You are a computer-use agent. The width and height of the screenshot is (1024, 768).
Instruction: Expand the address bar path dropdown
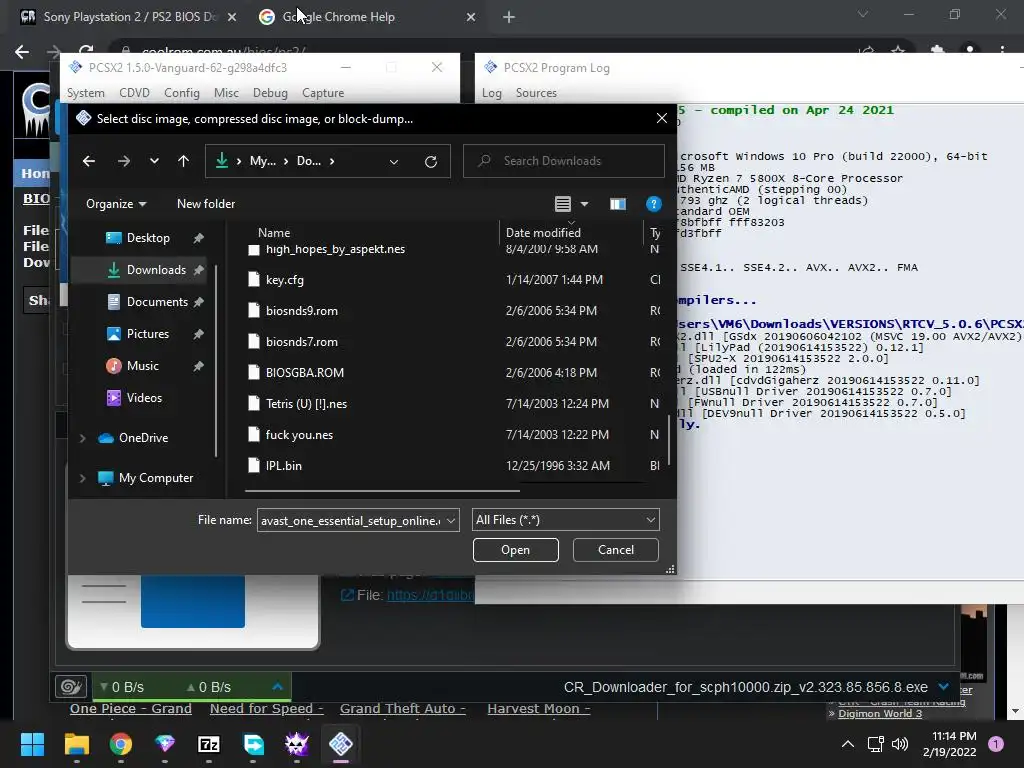point(394,161)
